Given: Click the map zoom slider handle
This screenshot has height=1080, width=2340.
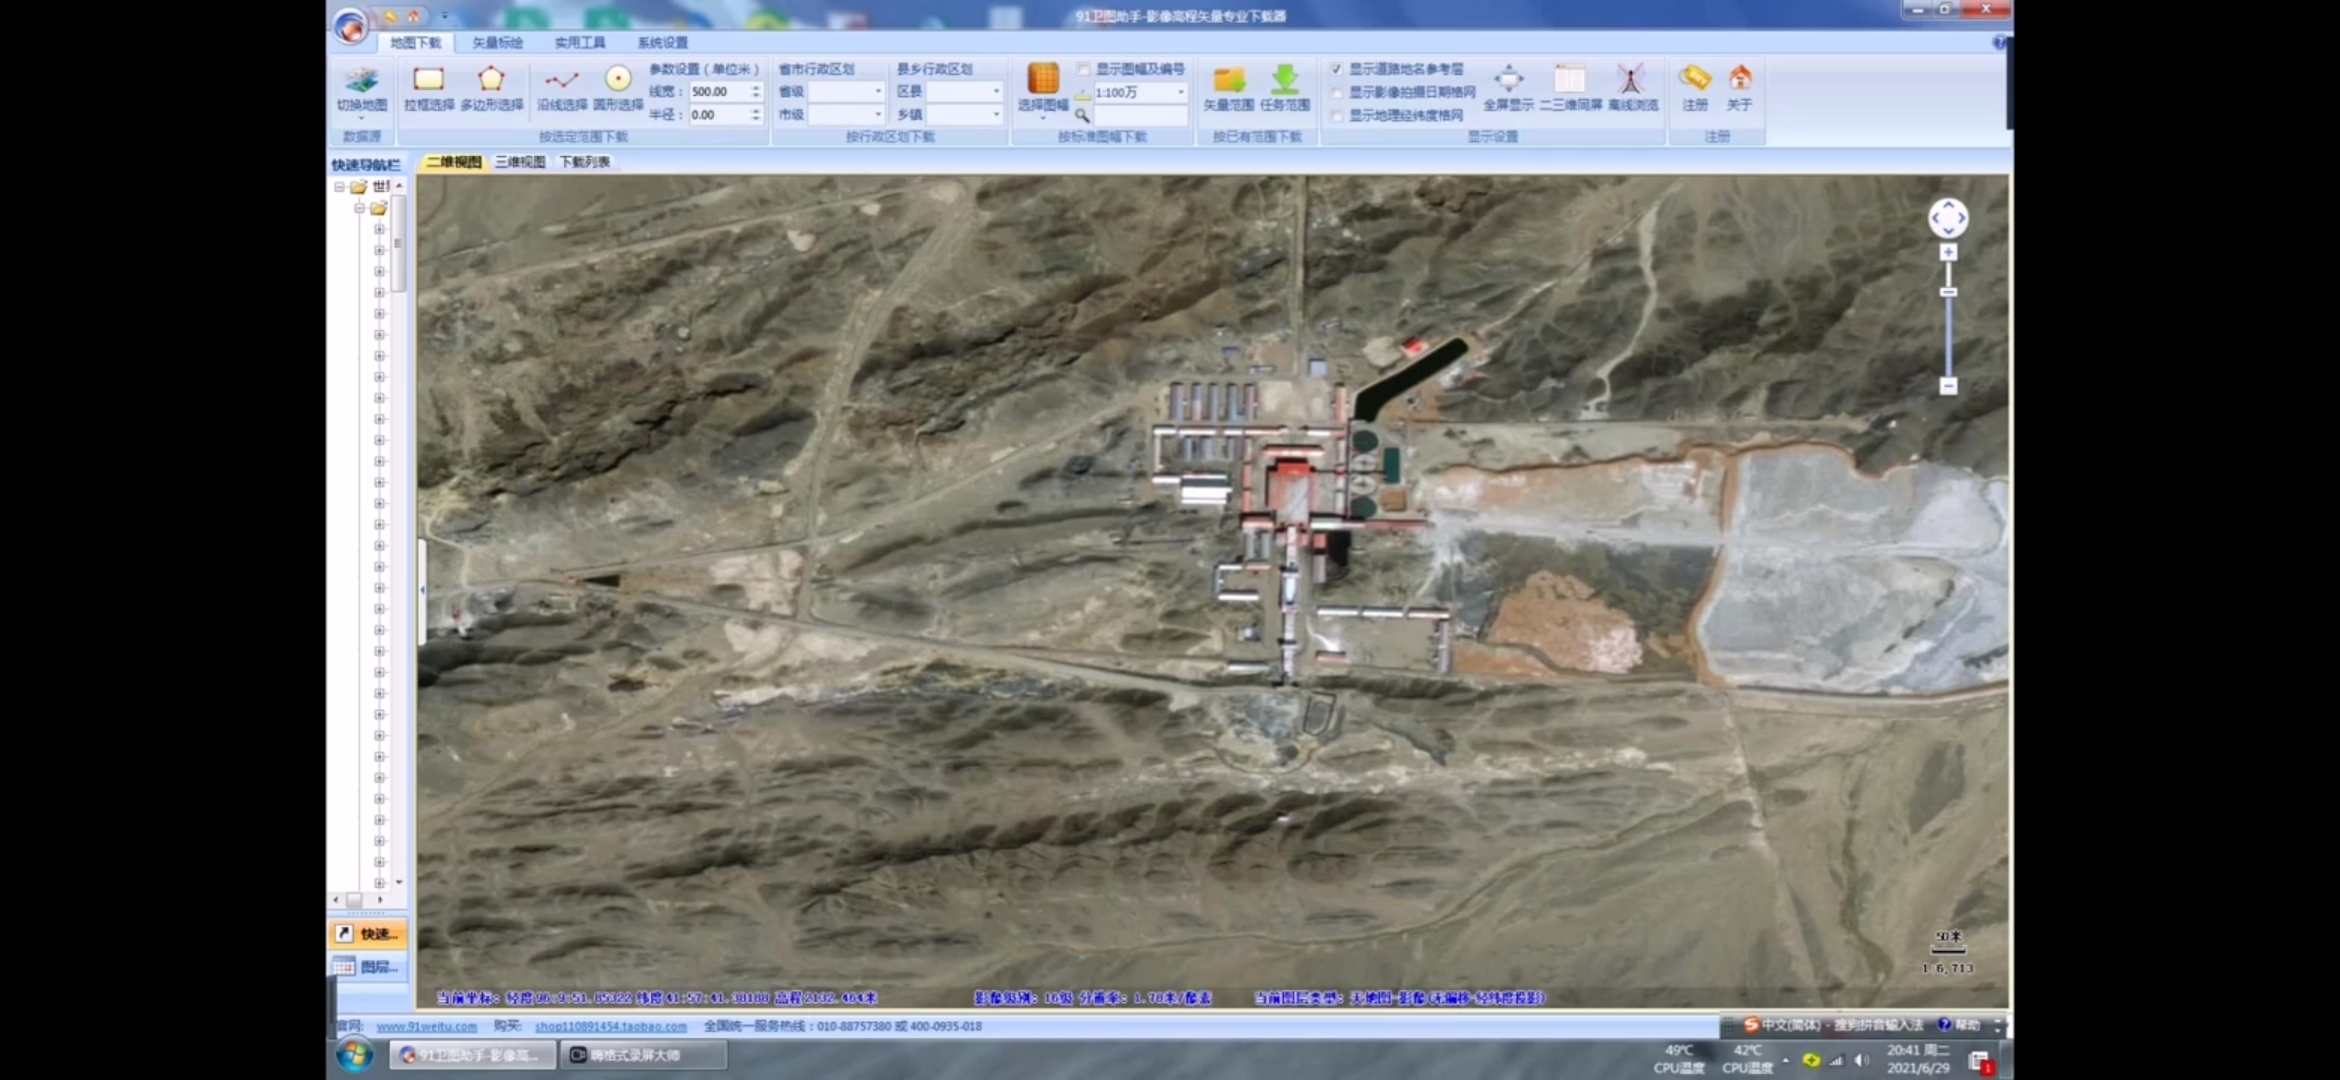Looking at the screenshot, I should coord(1948,292).
